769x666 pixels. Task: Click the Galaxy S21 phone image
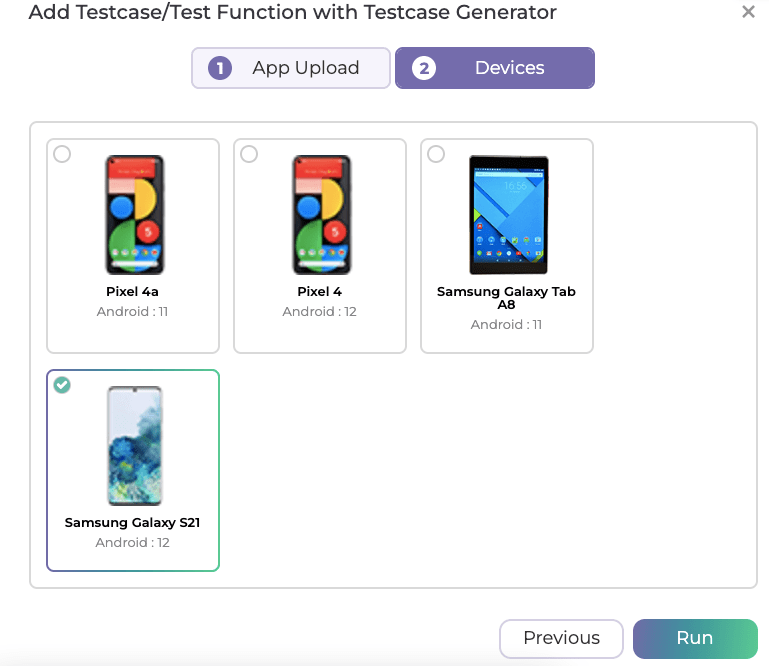pos(134,446)
